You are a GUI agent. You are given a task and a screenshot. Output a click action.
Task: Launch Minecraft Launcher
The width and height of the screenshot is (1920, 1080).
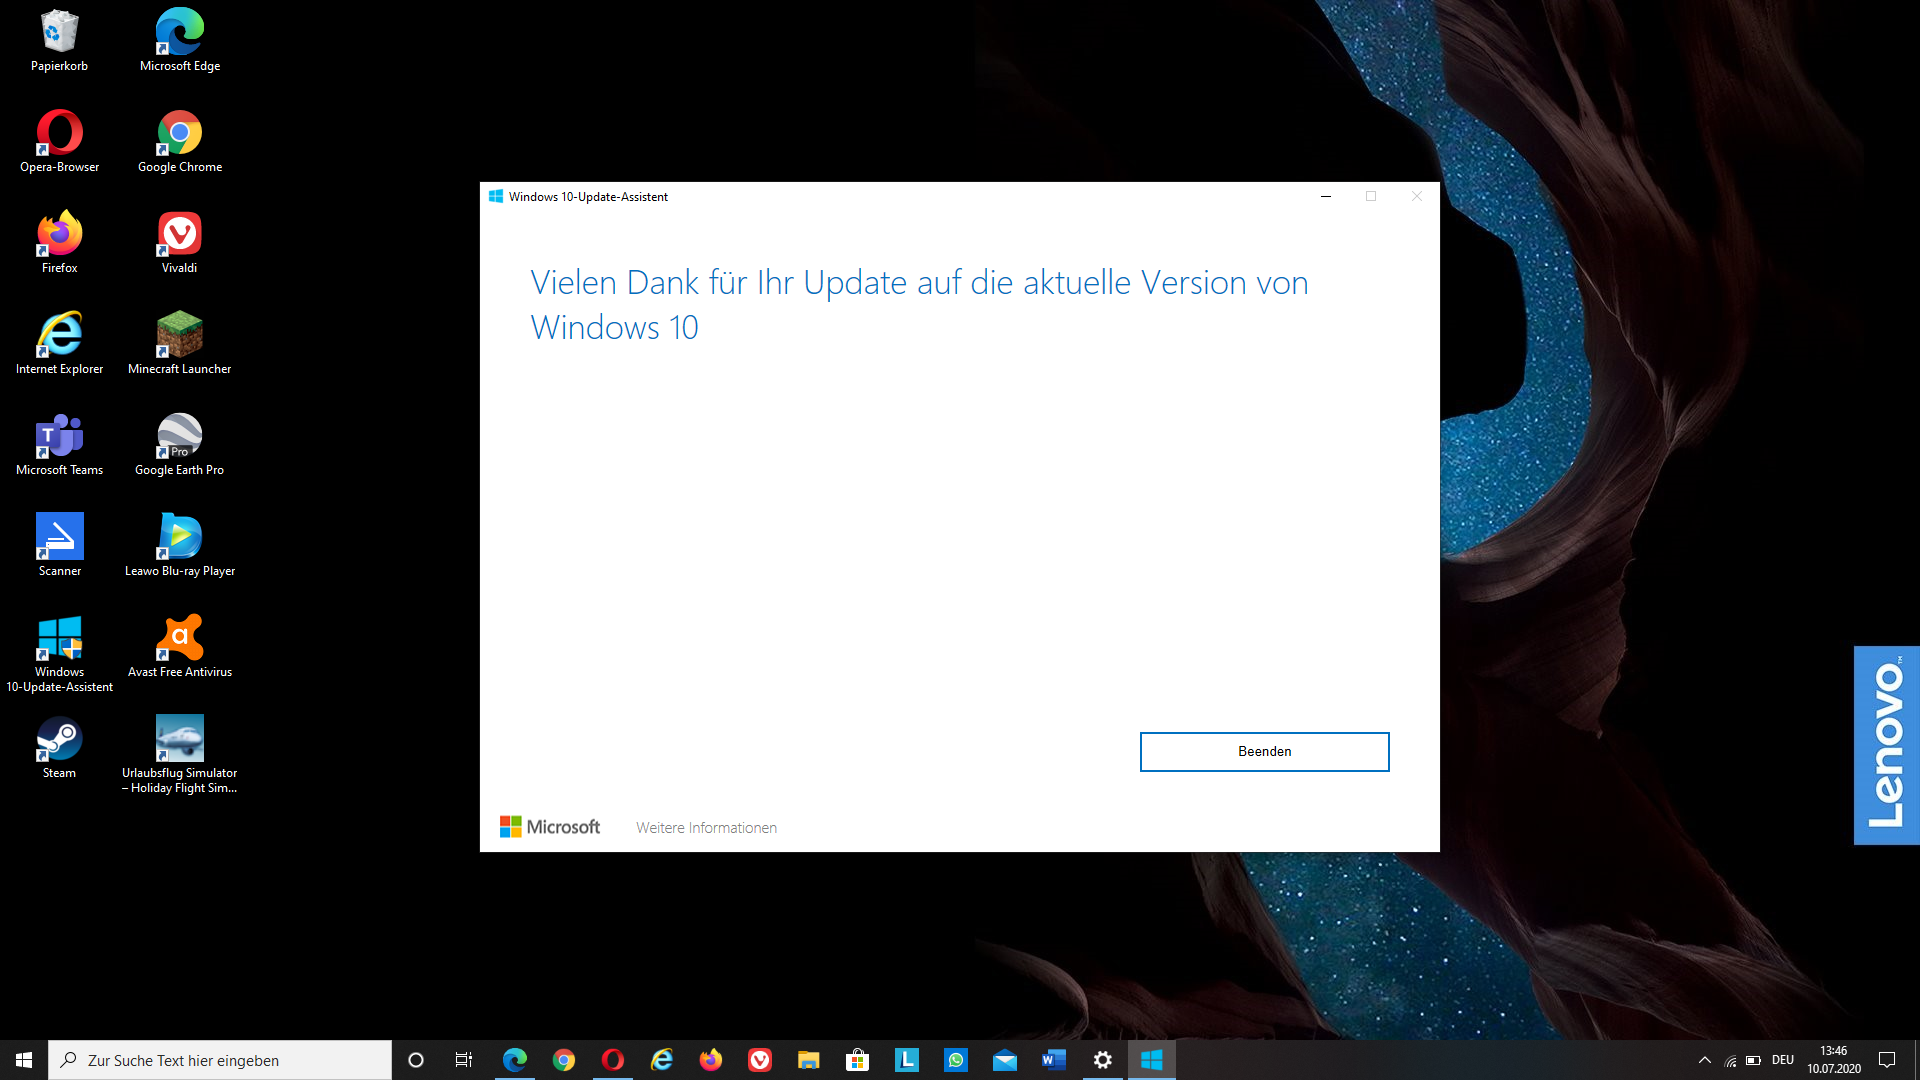click(x=178, y=334)
